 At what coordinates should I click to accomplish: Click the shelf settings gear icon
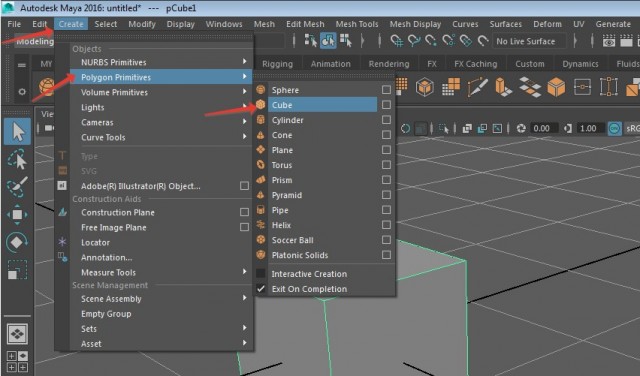click(22, 91)
